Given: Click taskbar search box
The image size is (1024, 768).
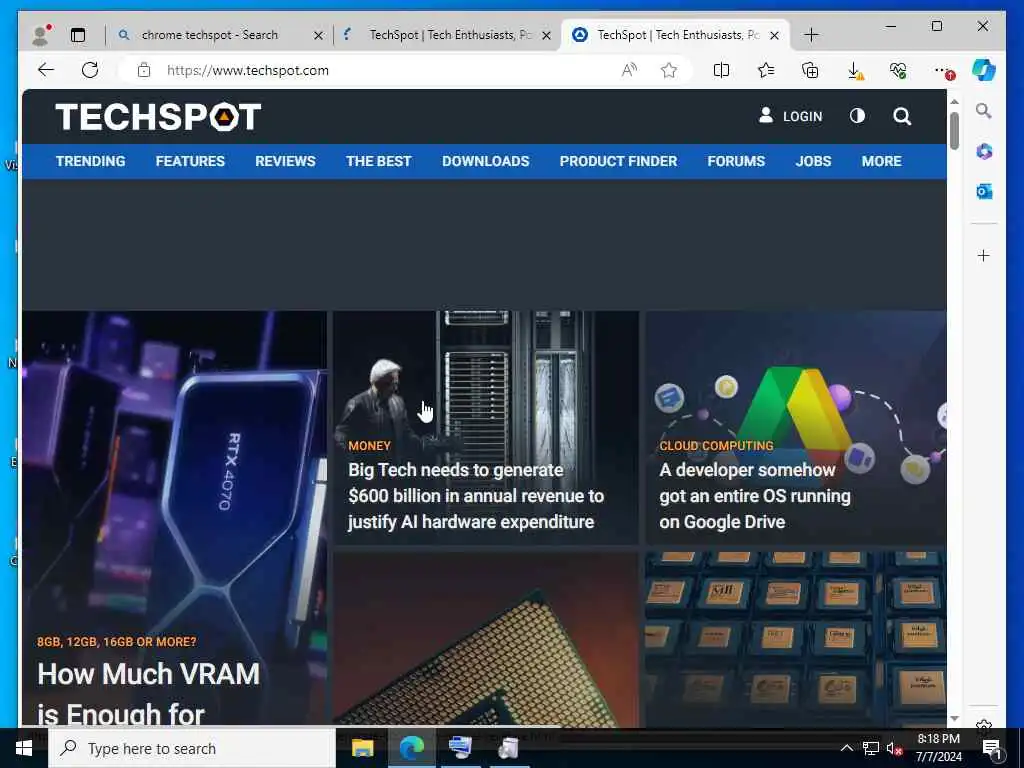Looking at the screenshot, I should click(x=192, y=748).
